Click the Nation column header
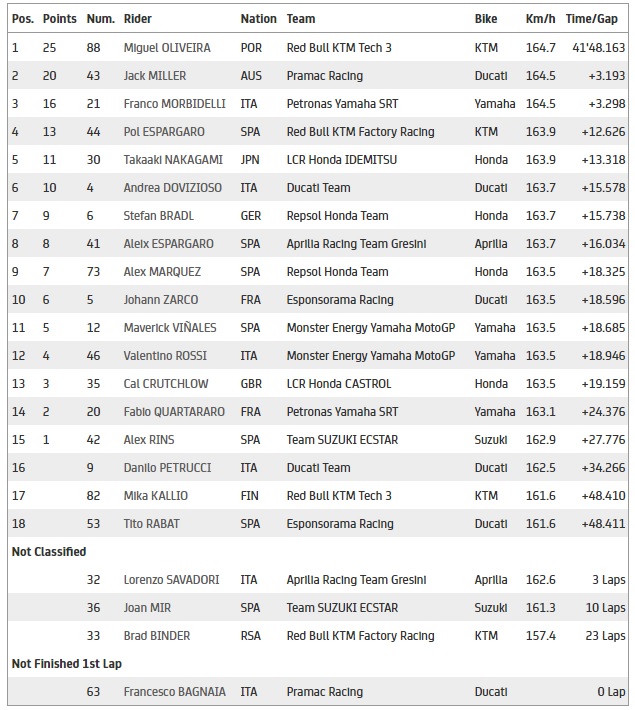 click(258, 19)
